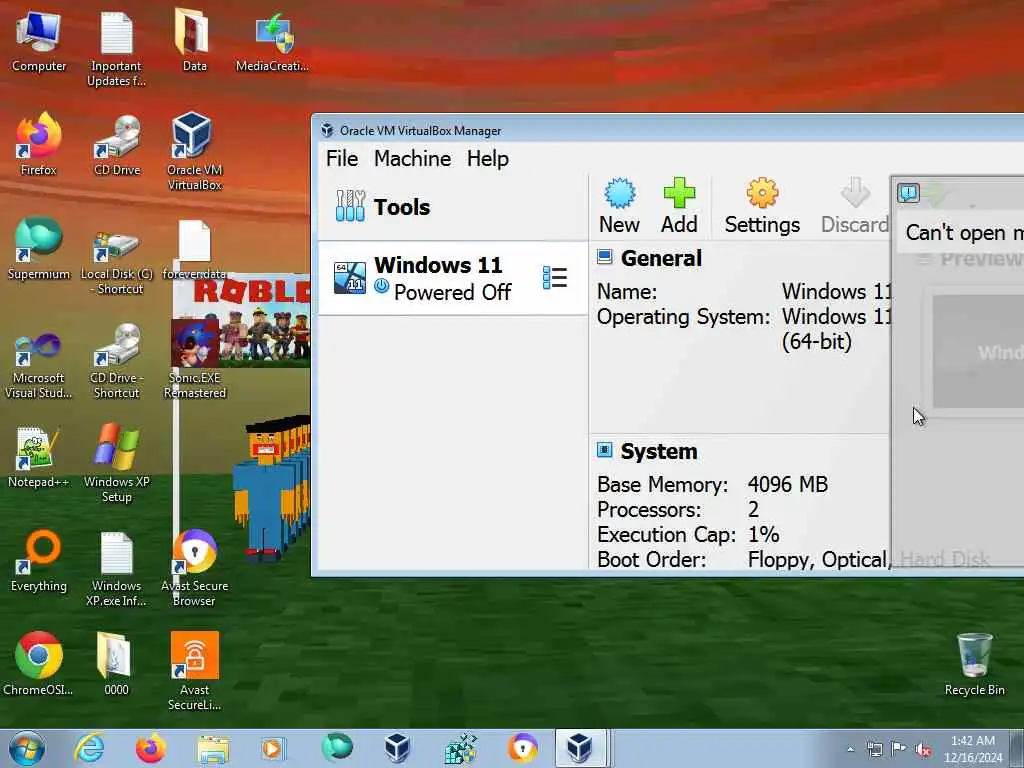Open Supermium from the taskbar

point(336,748)
